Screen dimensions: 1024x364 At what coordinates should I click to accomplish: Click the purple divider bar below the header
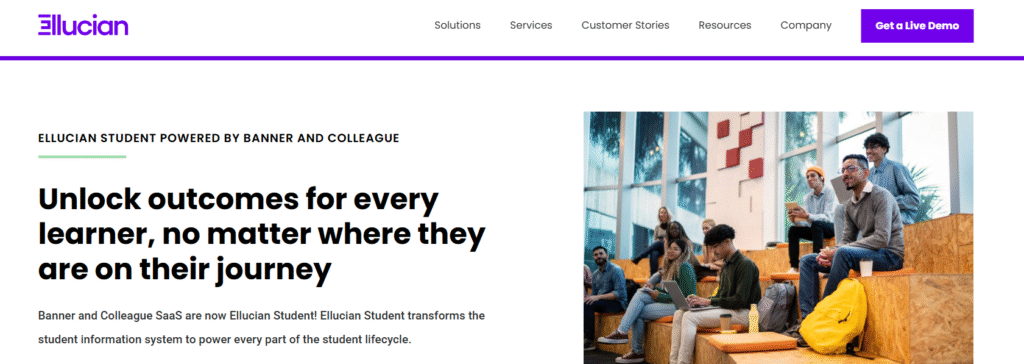point(512,58)
